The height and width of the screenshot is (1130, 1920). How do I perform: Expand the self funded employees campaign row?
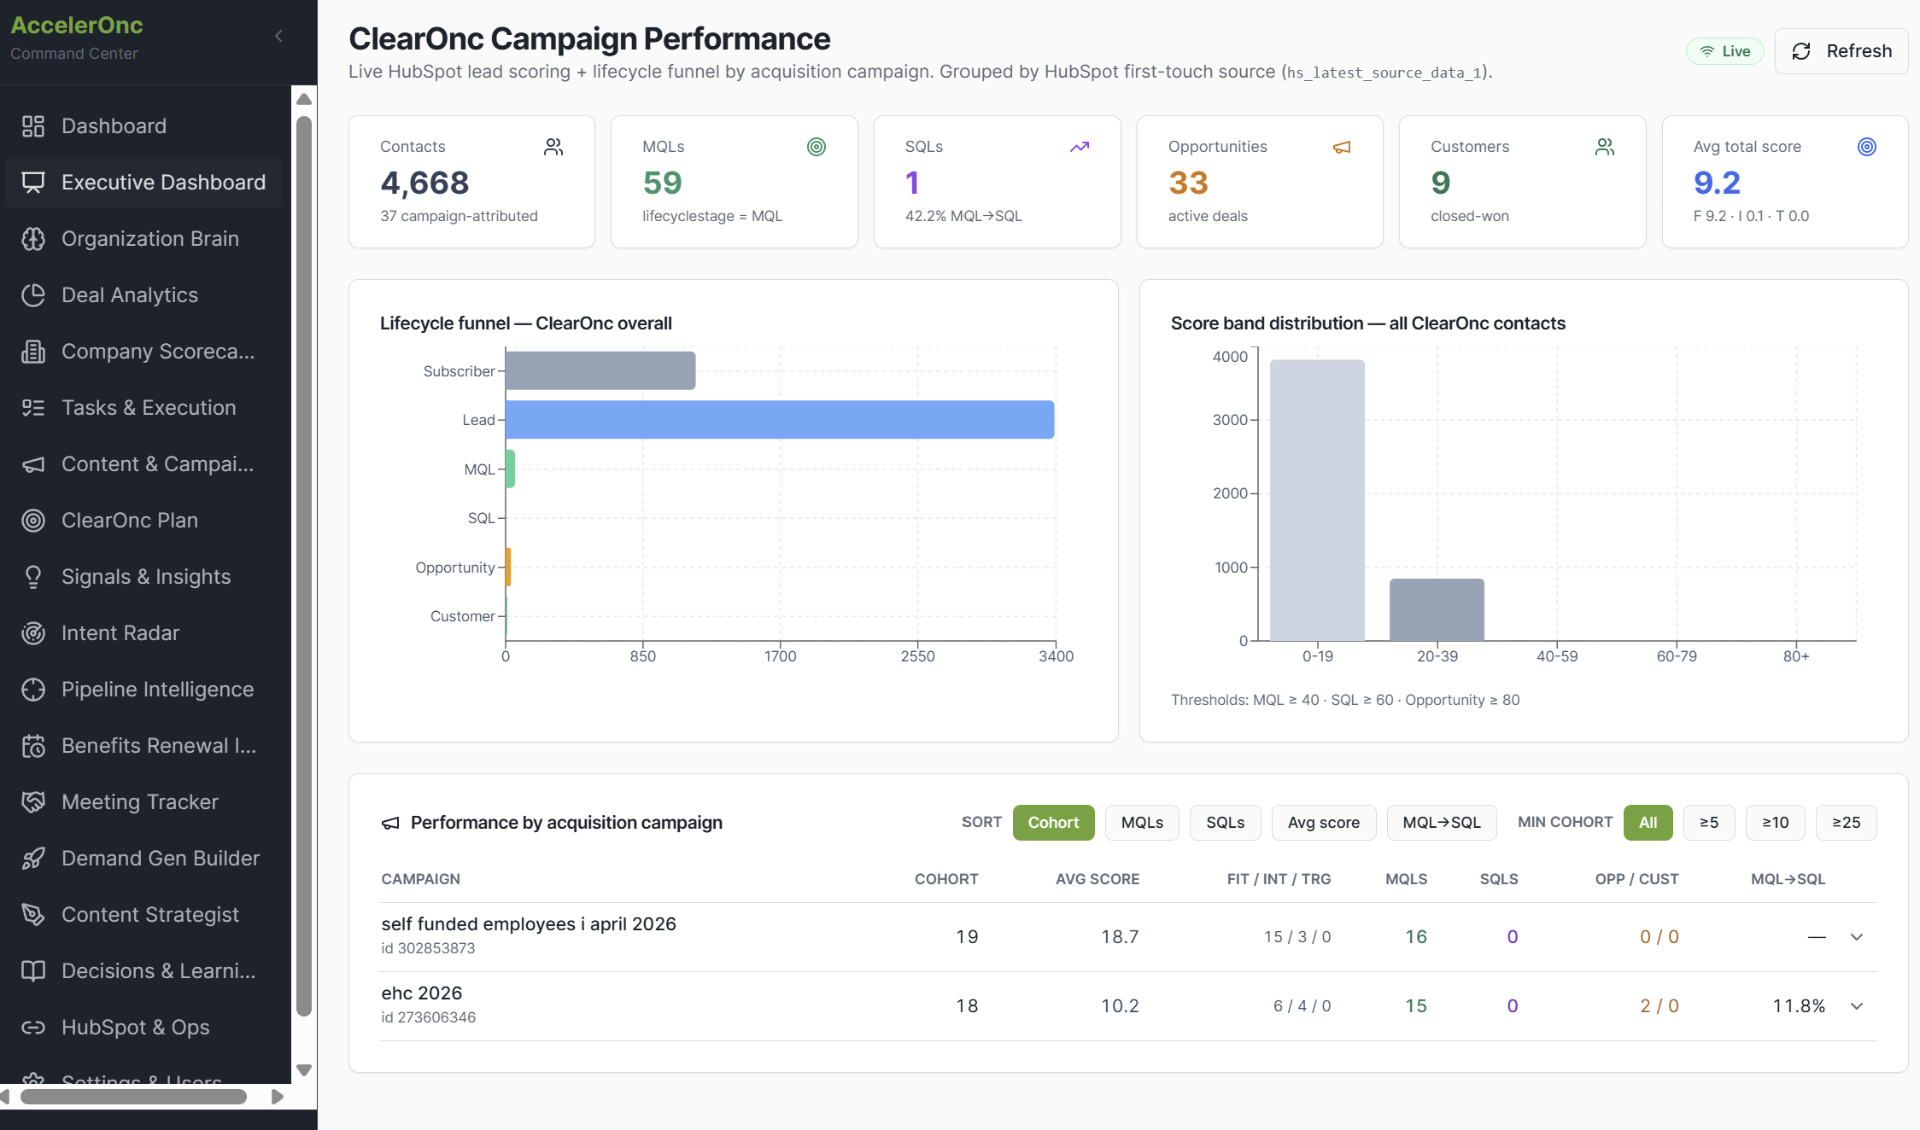tap(1857, 937)
